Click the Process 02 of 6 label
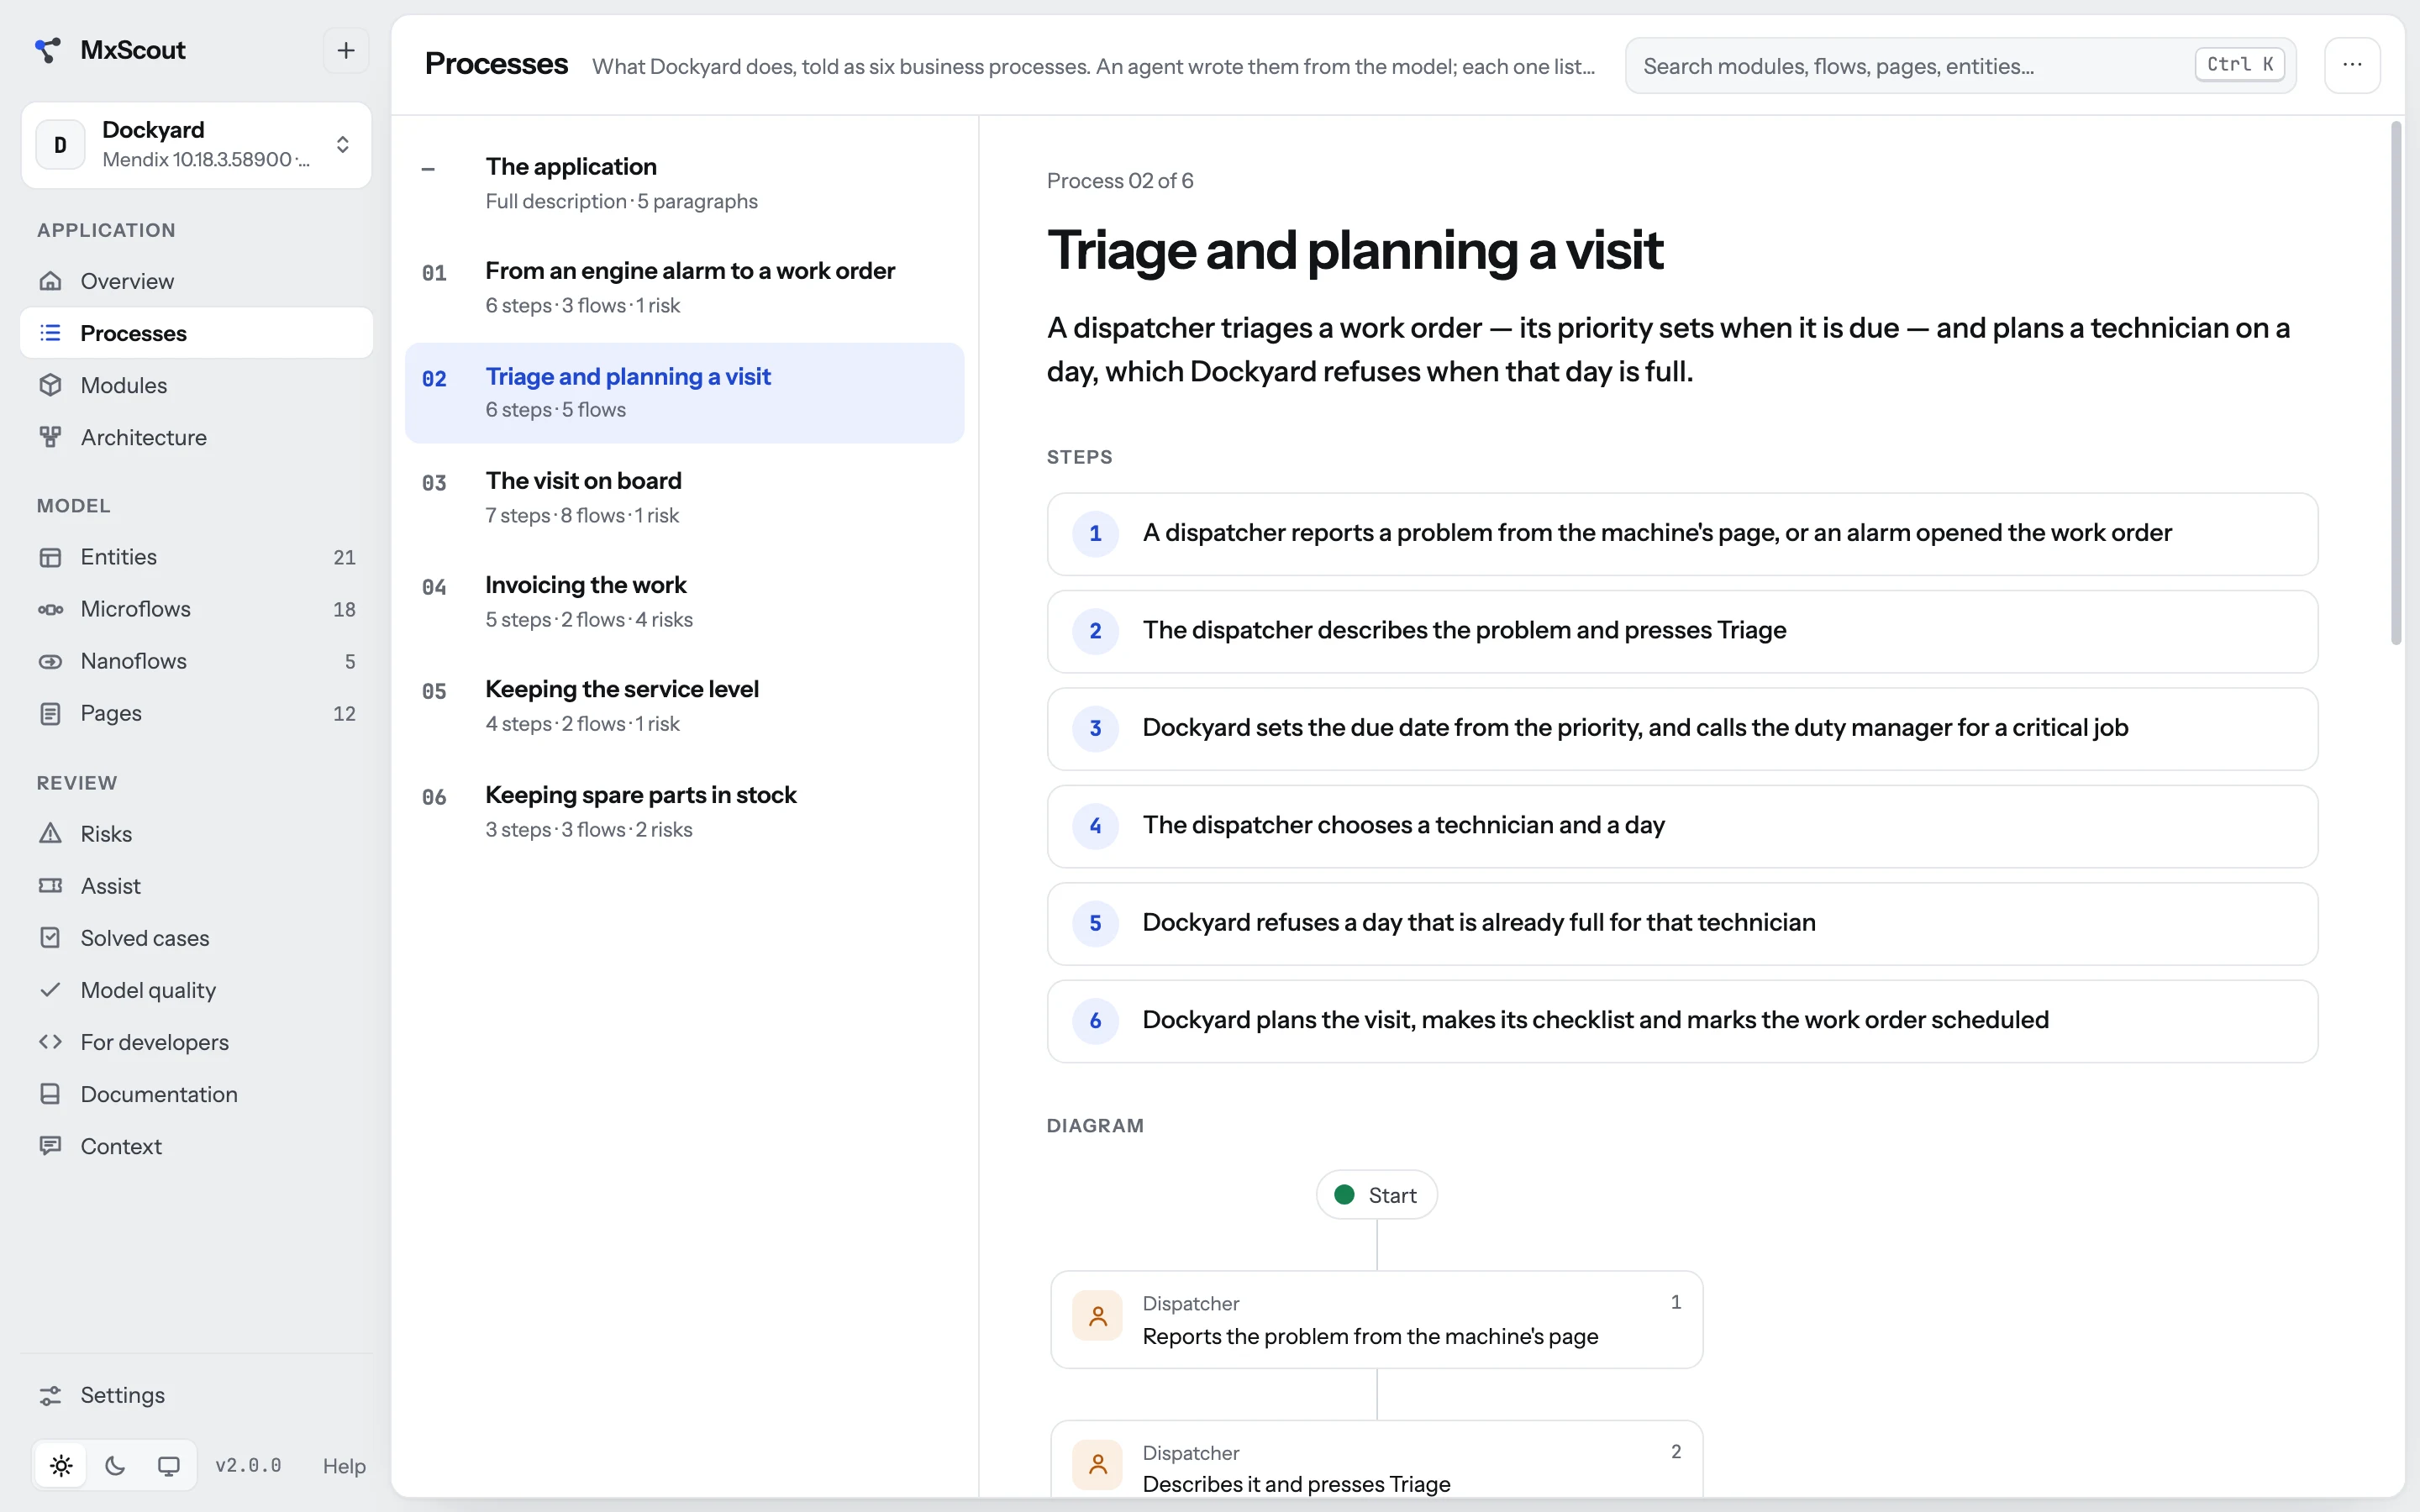 pos(1120,181)
